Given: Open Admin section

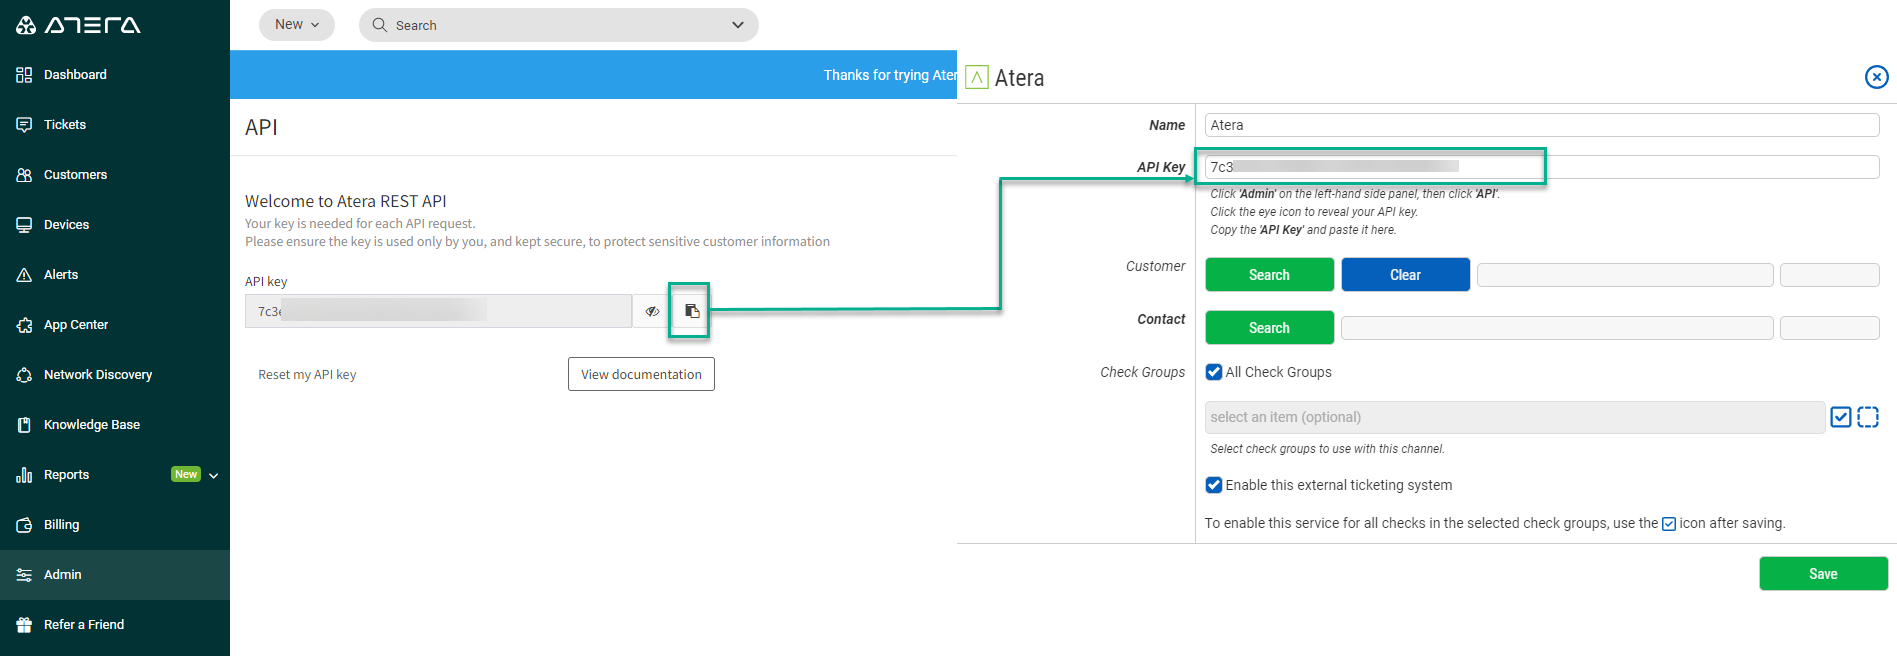Looking at the screenshot, I should pyautogui.click(x=115, y=575).
